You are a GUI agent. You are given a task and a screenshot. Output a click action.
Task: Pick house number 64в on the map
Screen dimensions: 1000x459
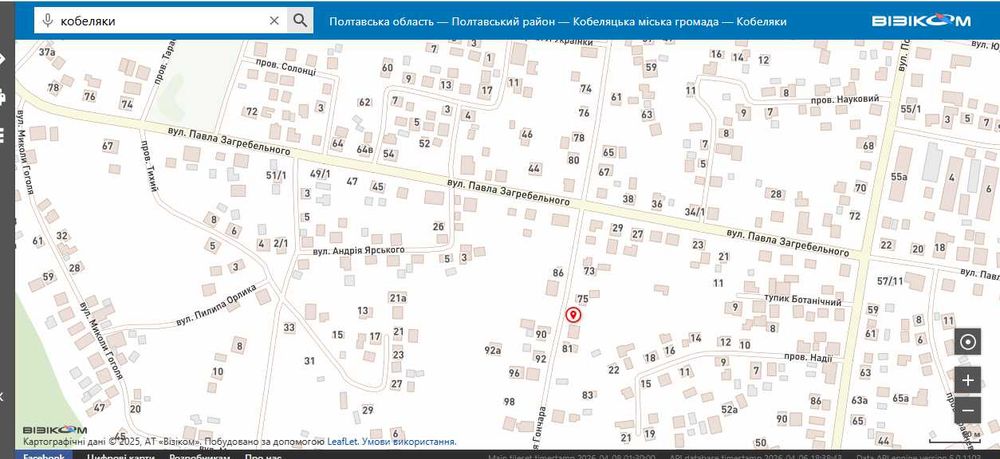pos(365,150)
